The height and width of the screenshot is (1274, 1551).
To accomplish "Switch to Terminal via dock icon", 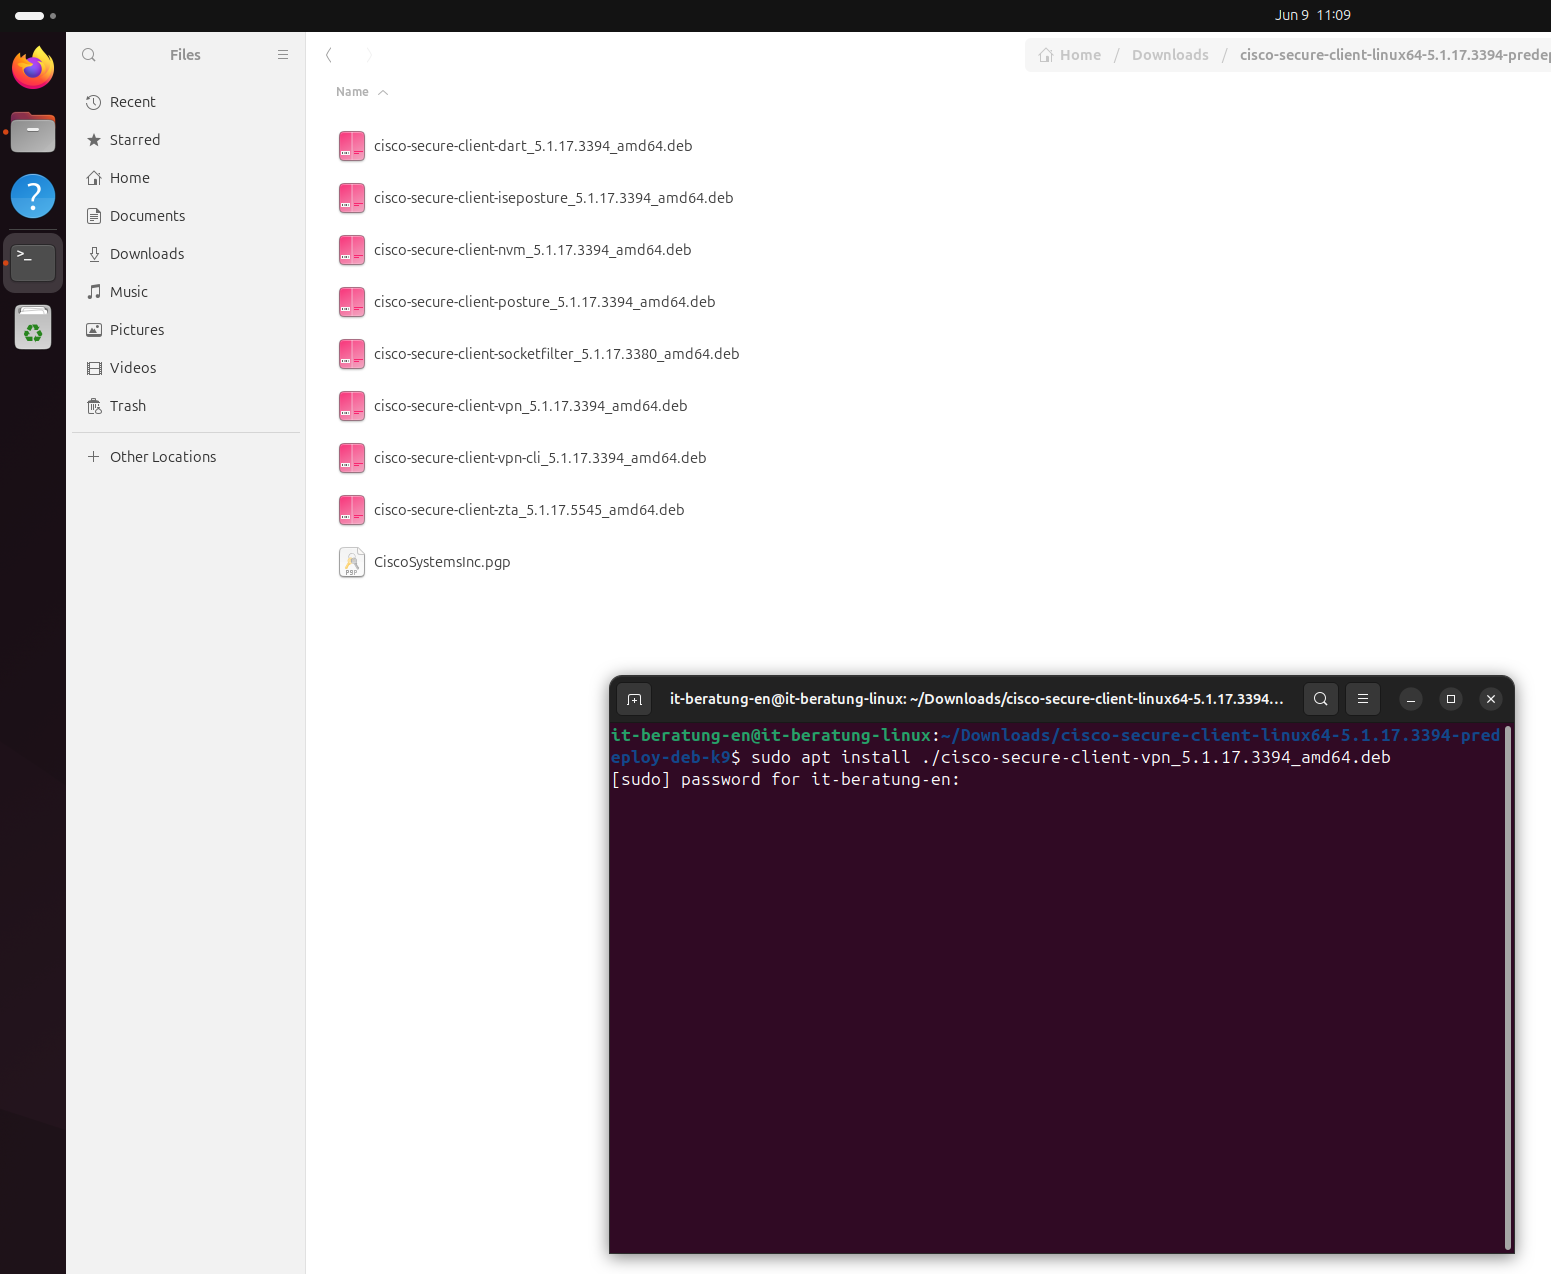I will (33, 262).
